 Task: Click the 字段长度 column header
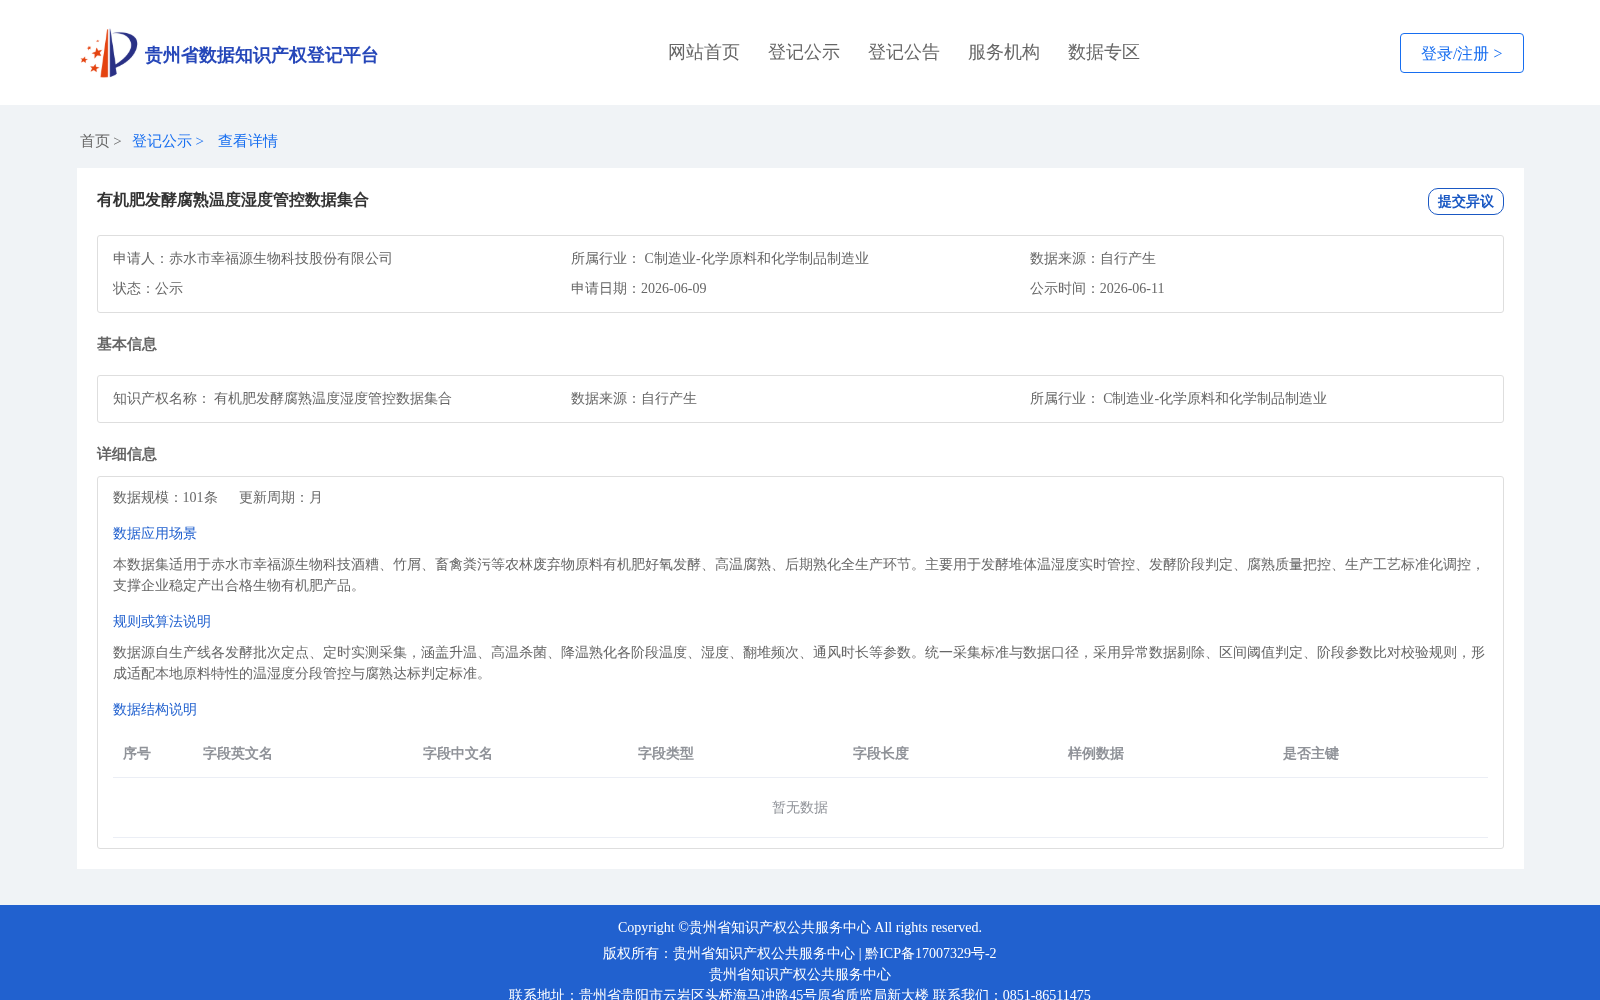881,753
